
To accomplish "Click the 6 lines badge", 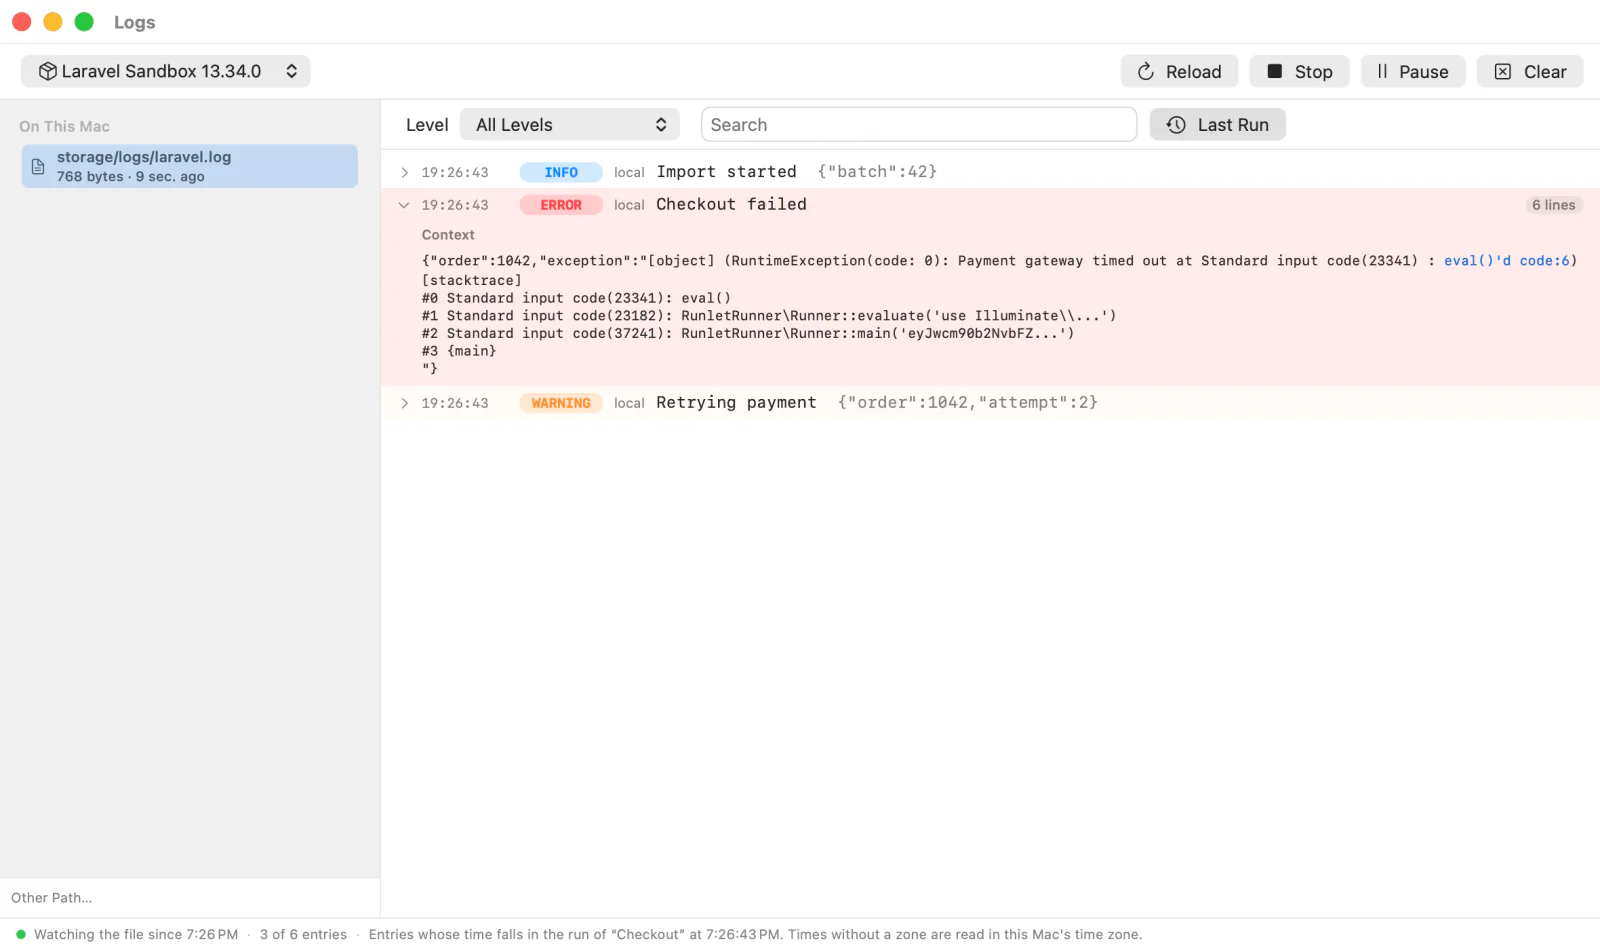I will [x=1553, y=205].
